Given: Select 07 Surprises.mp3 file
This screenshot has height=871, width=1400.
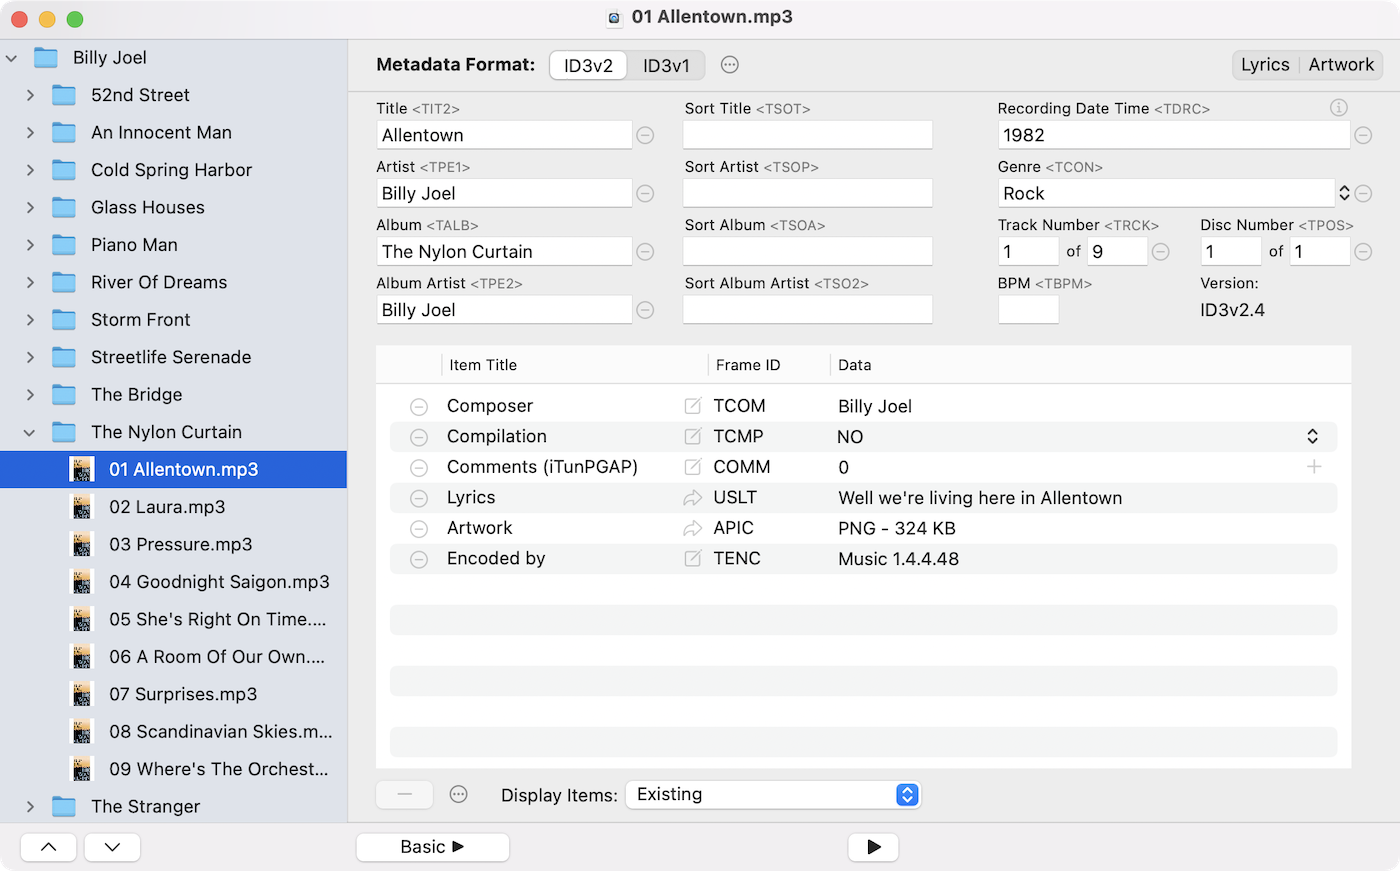Looking at the screenshot, I should pyautogui.click(x=173, y=694).
